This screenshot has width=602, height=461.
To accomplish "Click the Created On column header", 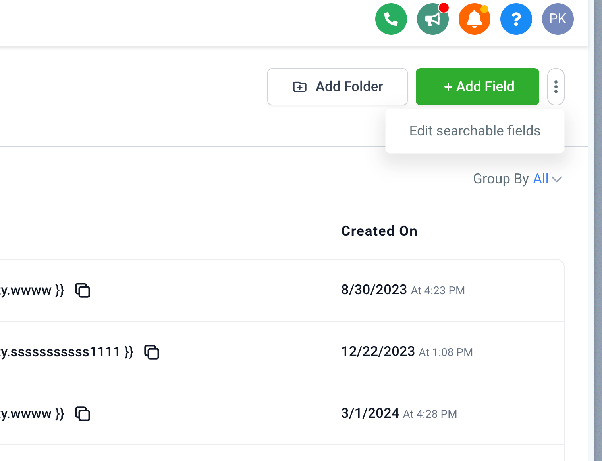I will pyautogui.click(x=379, y=231).
